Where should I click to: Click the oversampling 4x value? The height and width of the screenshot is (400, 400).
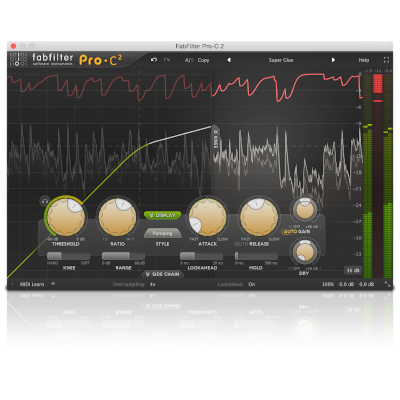(153, 284)
